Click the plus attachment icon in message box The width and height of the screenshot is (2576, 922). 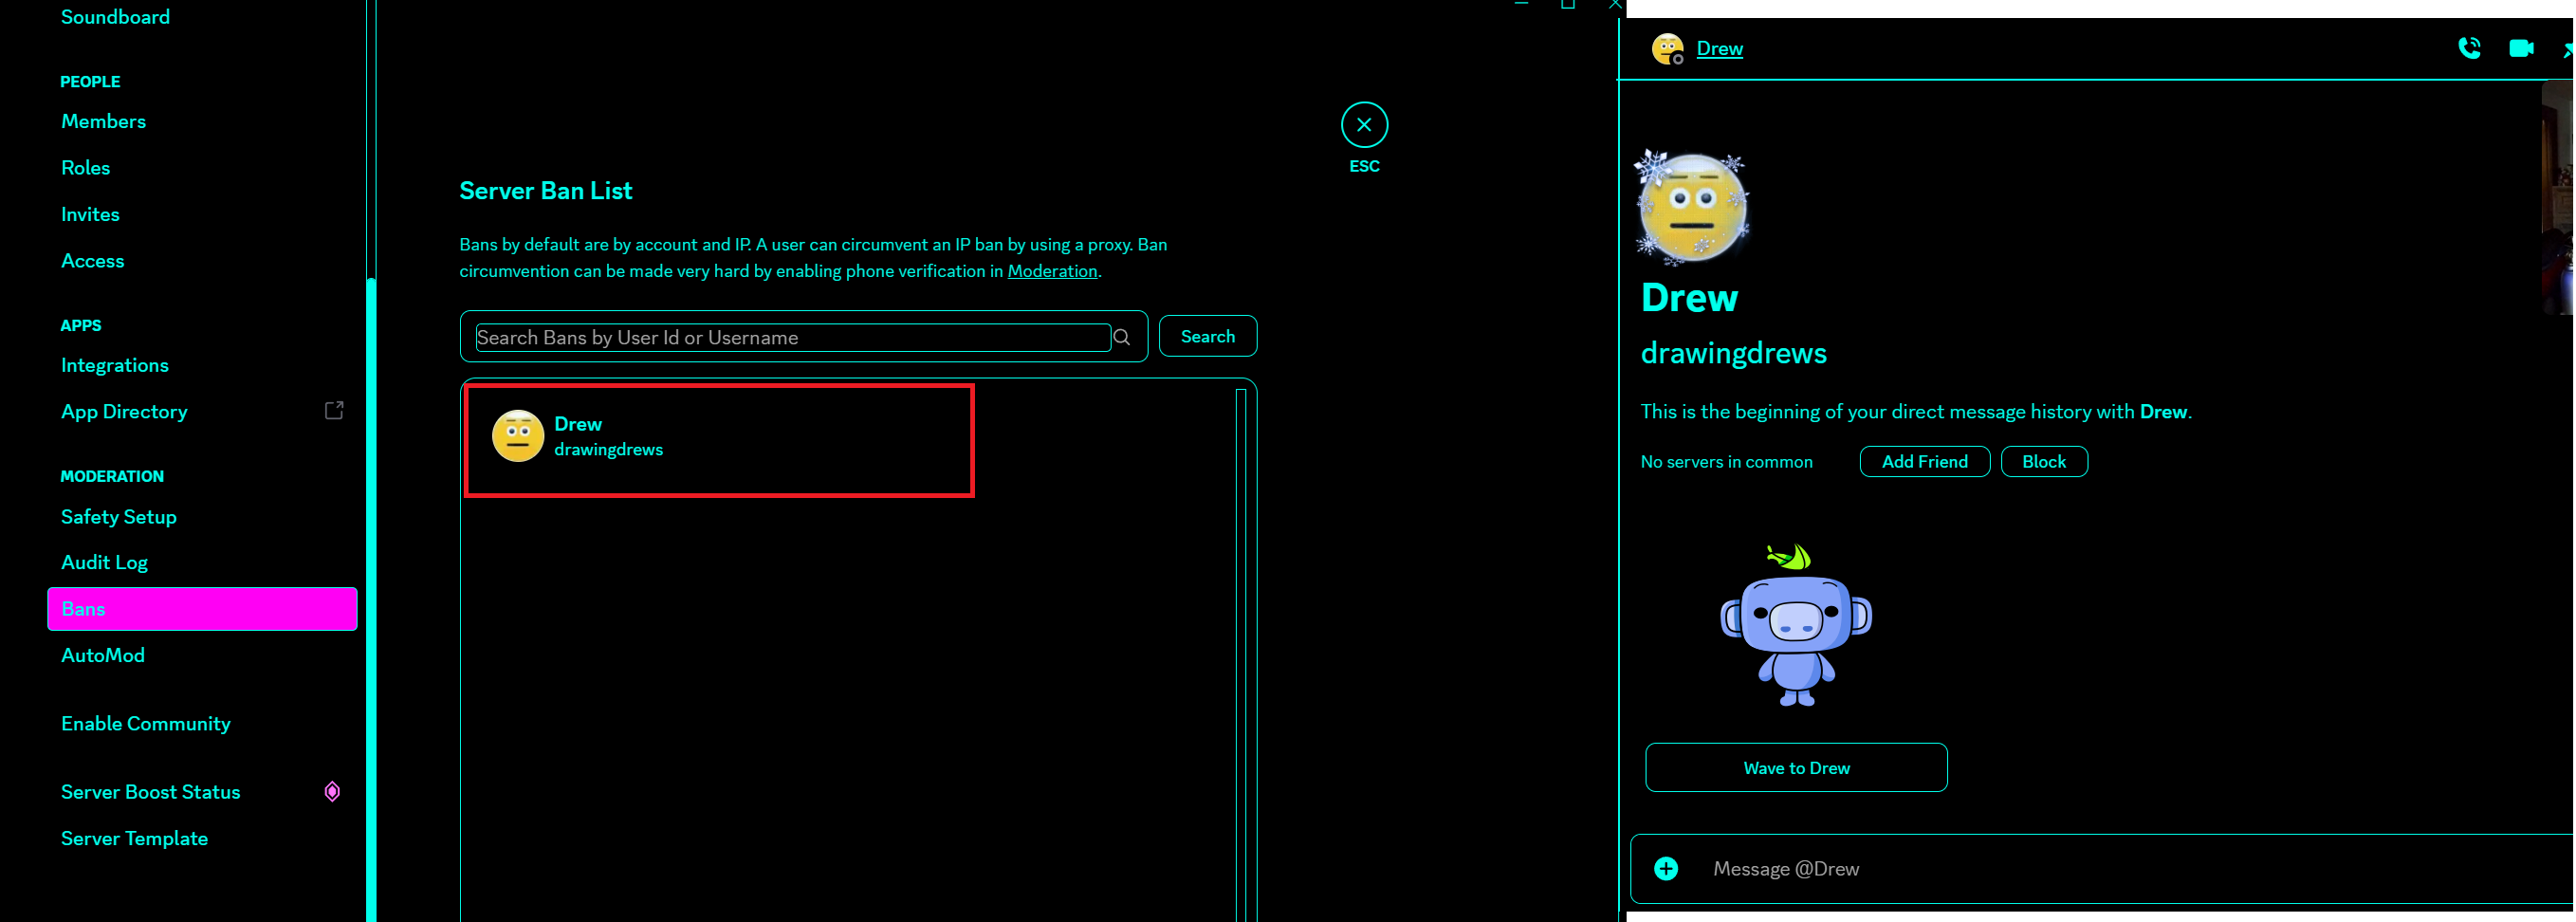[1666, 869]
